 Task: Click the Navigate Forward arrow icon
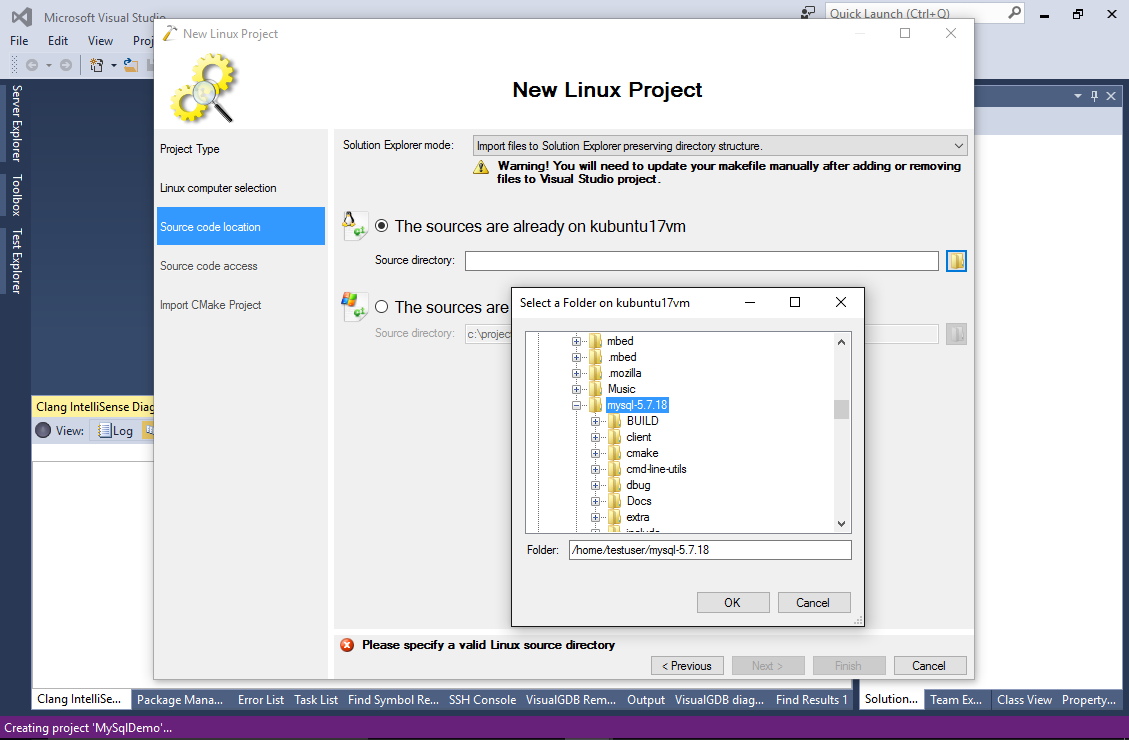coord(66,65)
